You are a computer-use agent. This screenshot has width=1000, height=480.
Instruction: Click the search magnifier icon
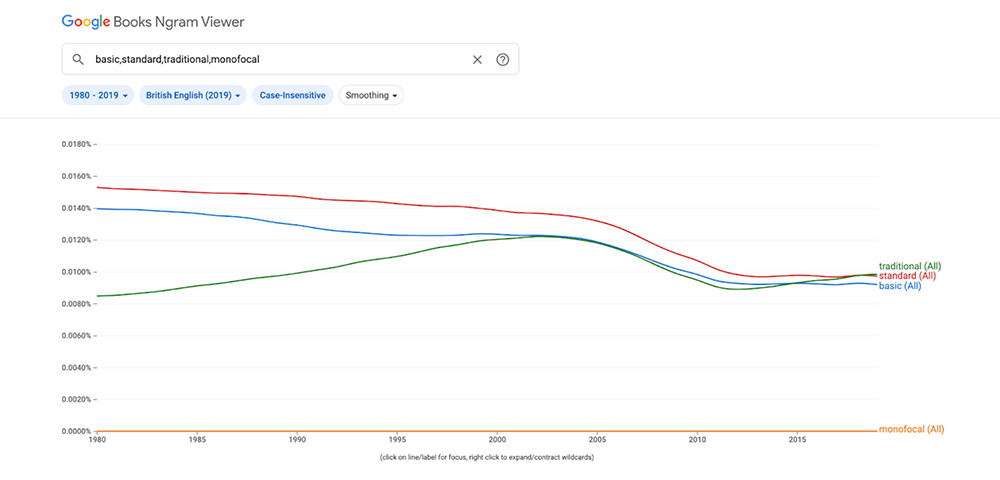point(77,59)
